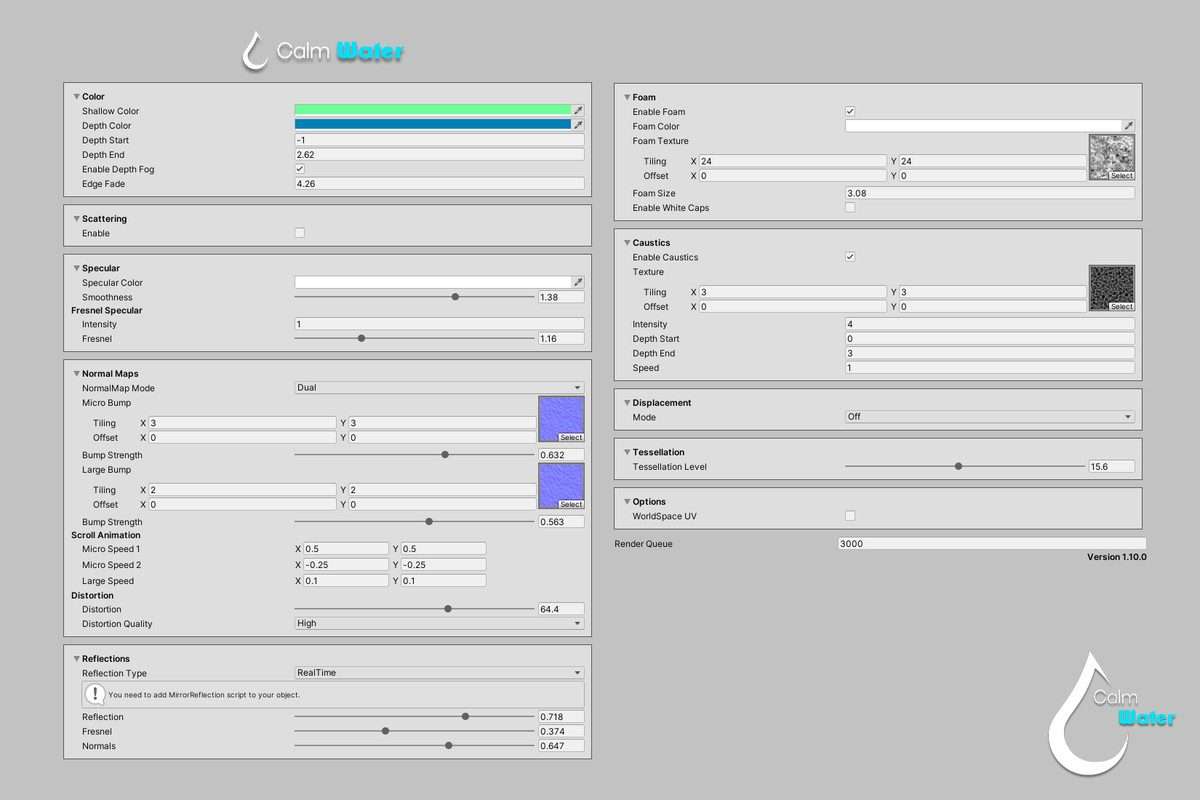Click Select on the Foam Texture

click(x=1122, y=176)
